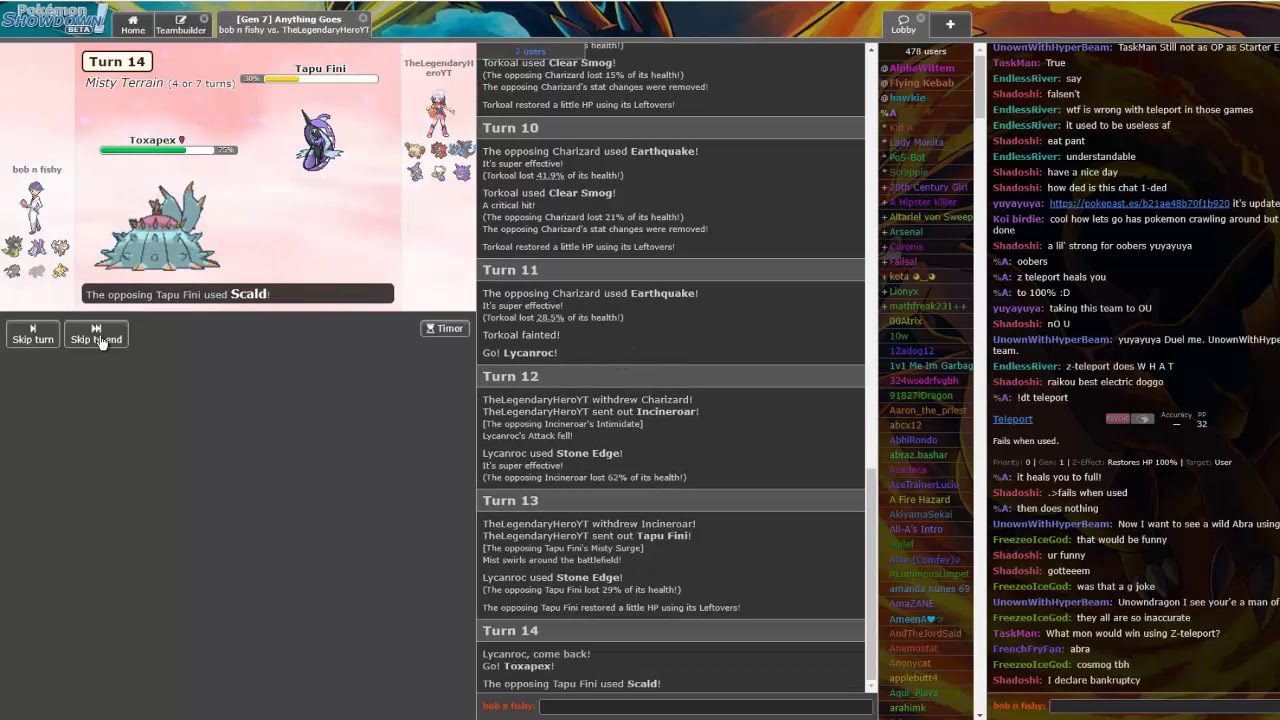The image size is (1280, 720).
Task: Select user Lady Monita in user list
Action: pos(916,143)
